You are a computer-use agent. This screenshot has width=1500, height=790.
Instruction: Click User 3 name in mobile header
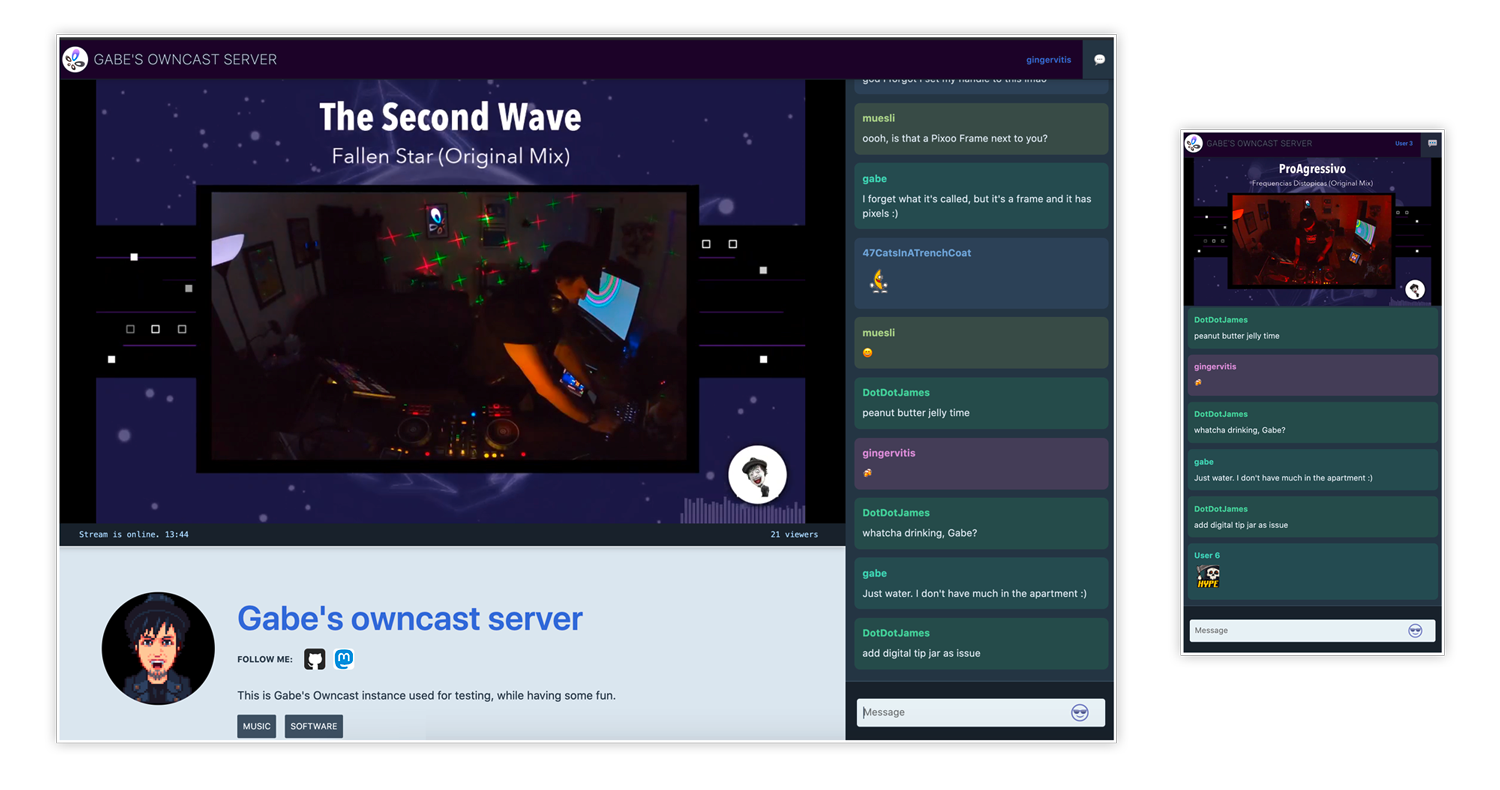pyautogui.click(x=1404, y=143)
